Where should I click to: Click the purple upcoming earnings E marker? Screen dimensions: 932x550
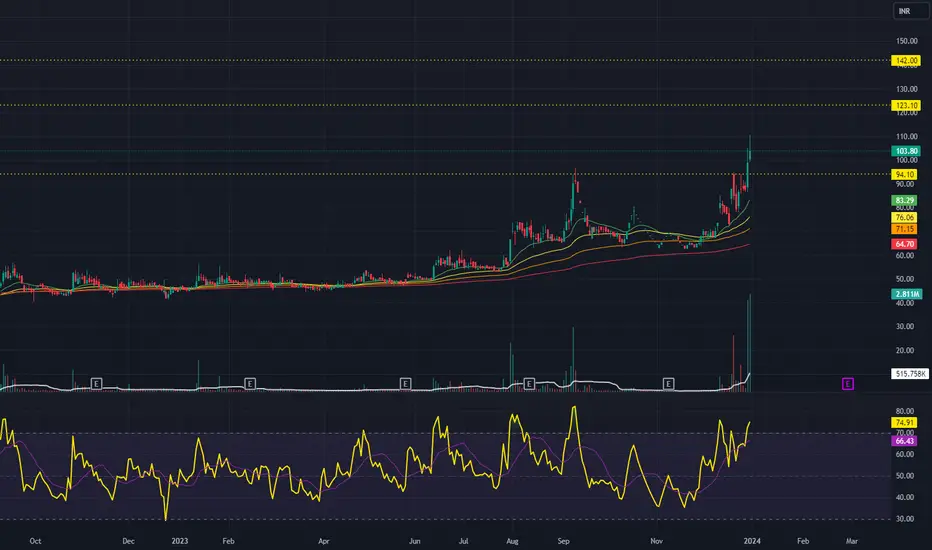click(848, 384)
